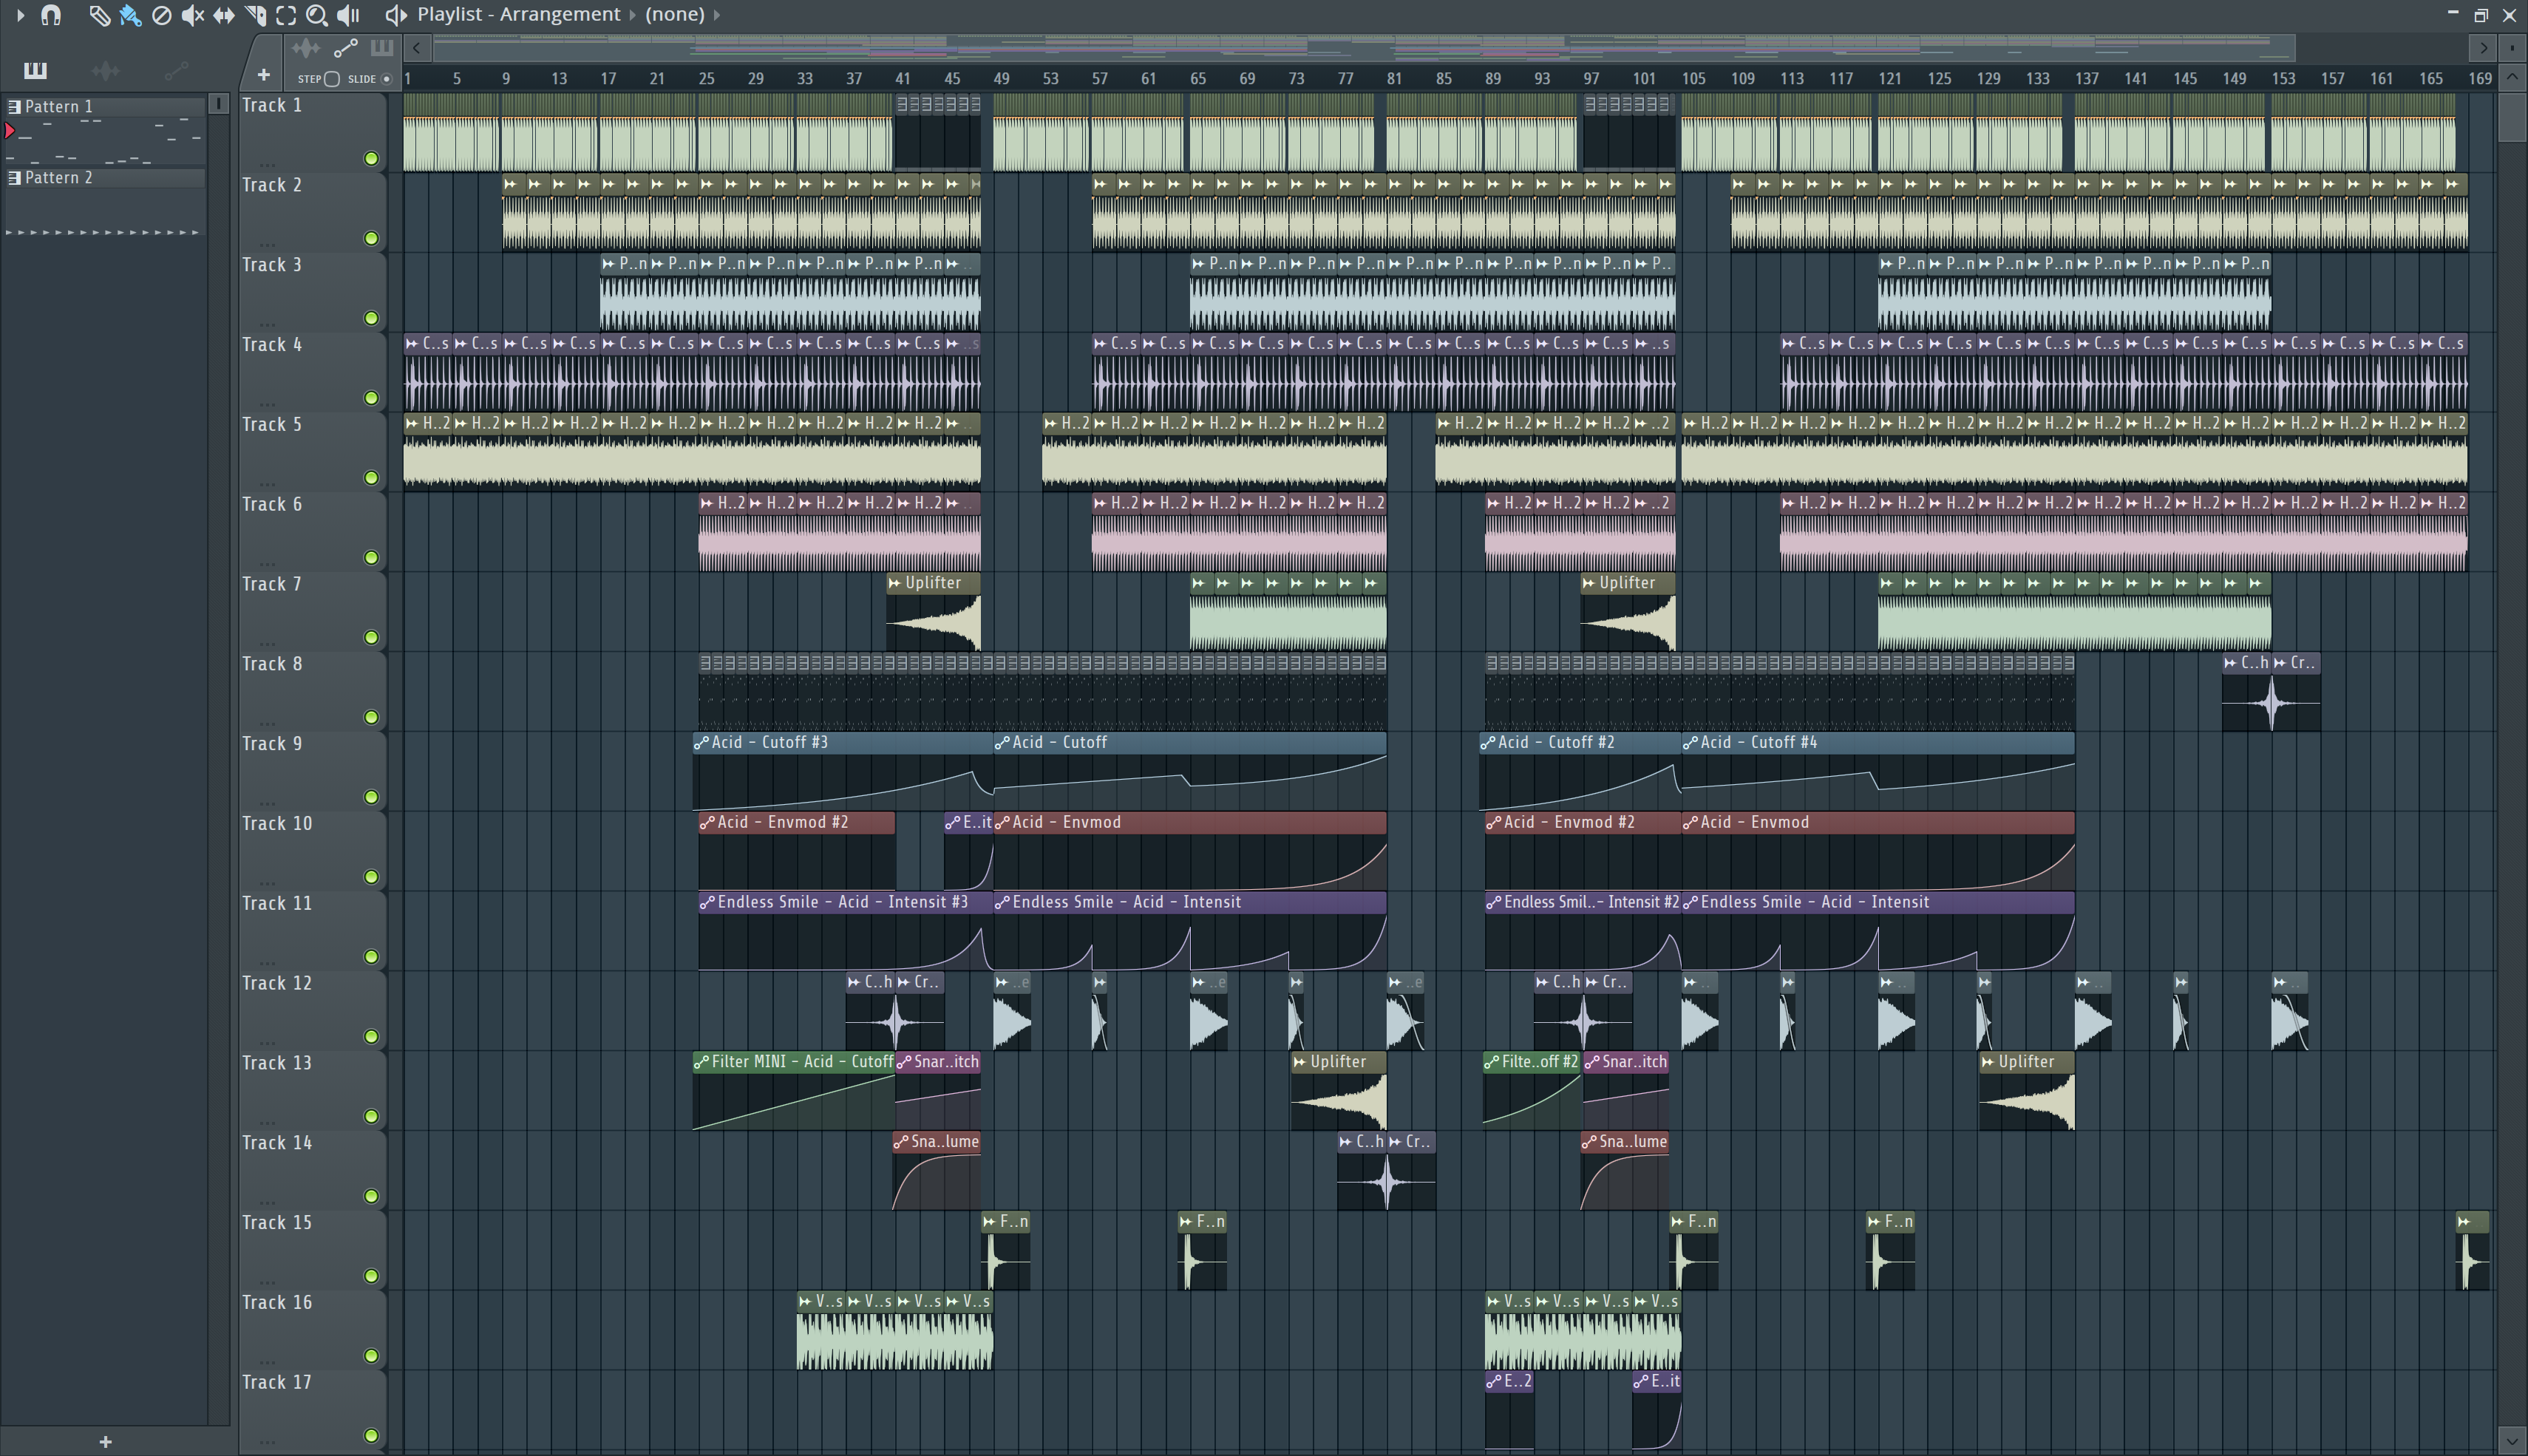Screen dimensions: 2528x1456
Task: Show audio clips in picker panel
Action: (x=105, y=70)
